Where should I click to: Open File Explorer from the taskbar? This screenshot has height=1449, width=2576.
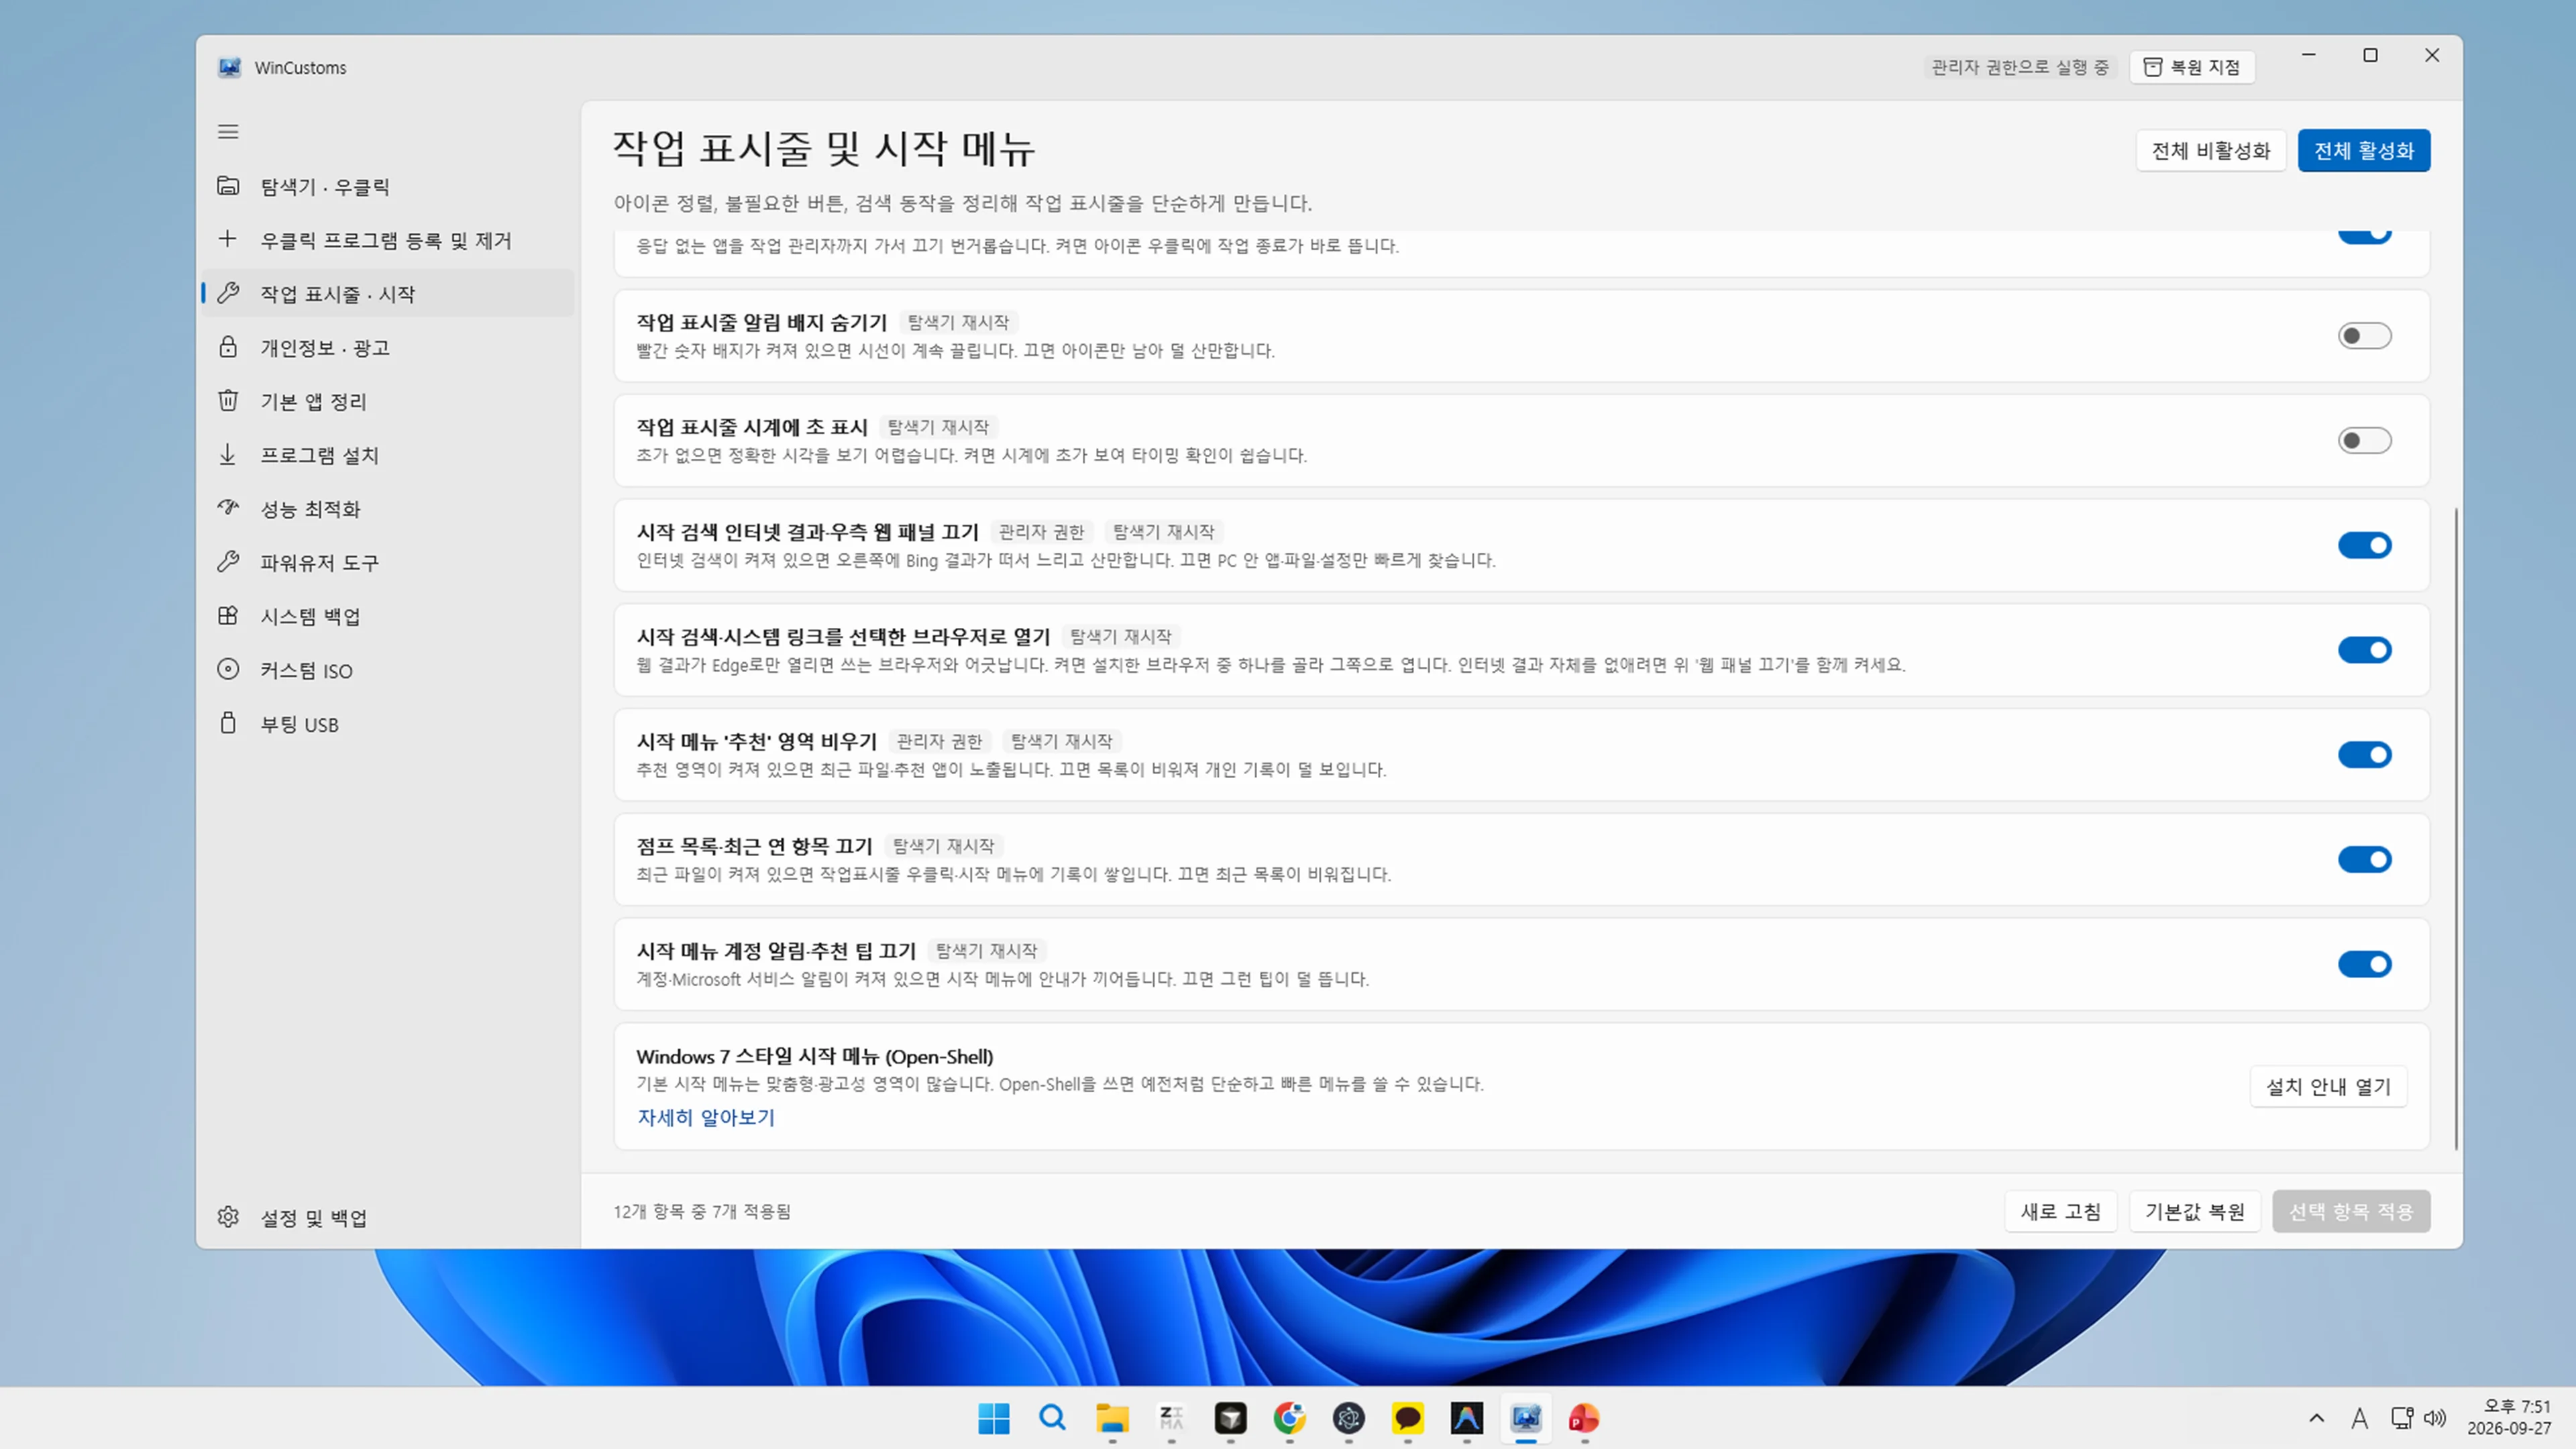[x=1112, y=1418]
